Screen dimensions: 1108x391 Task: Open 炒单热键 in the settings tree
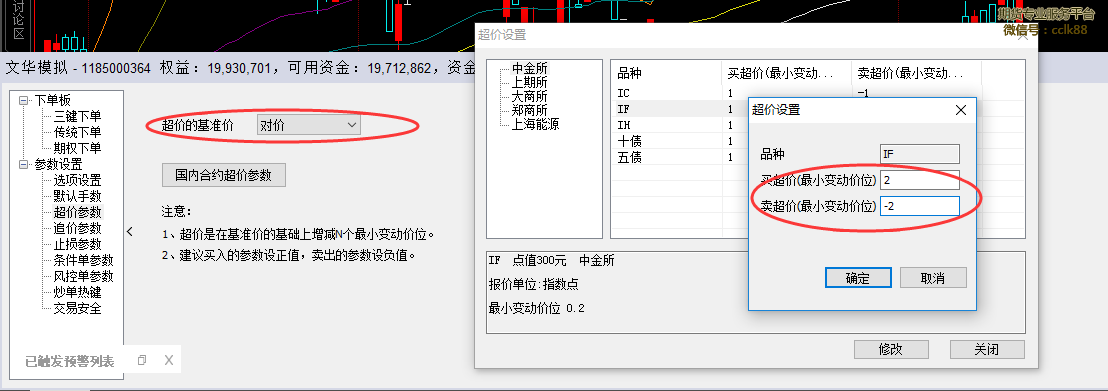(77, 292)
